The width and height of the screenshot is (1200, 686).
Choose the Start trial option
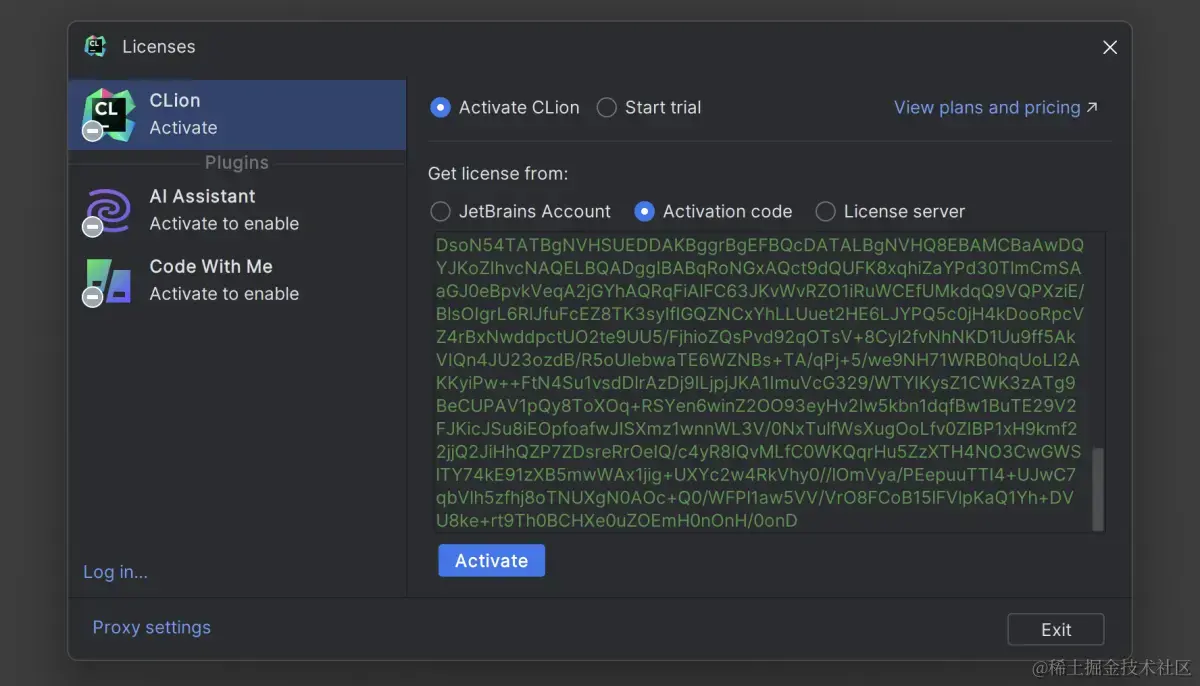pos(607,107)
